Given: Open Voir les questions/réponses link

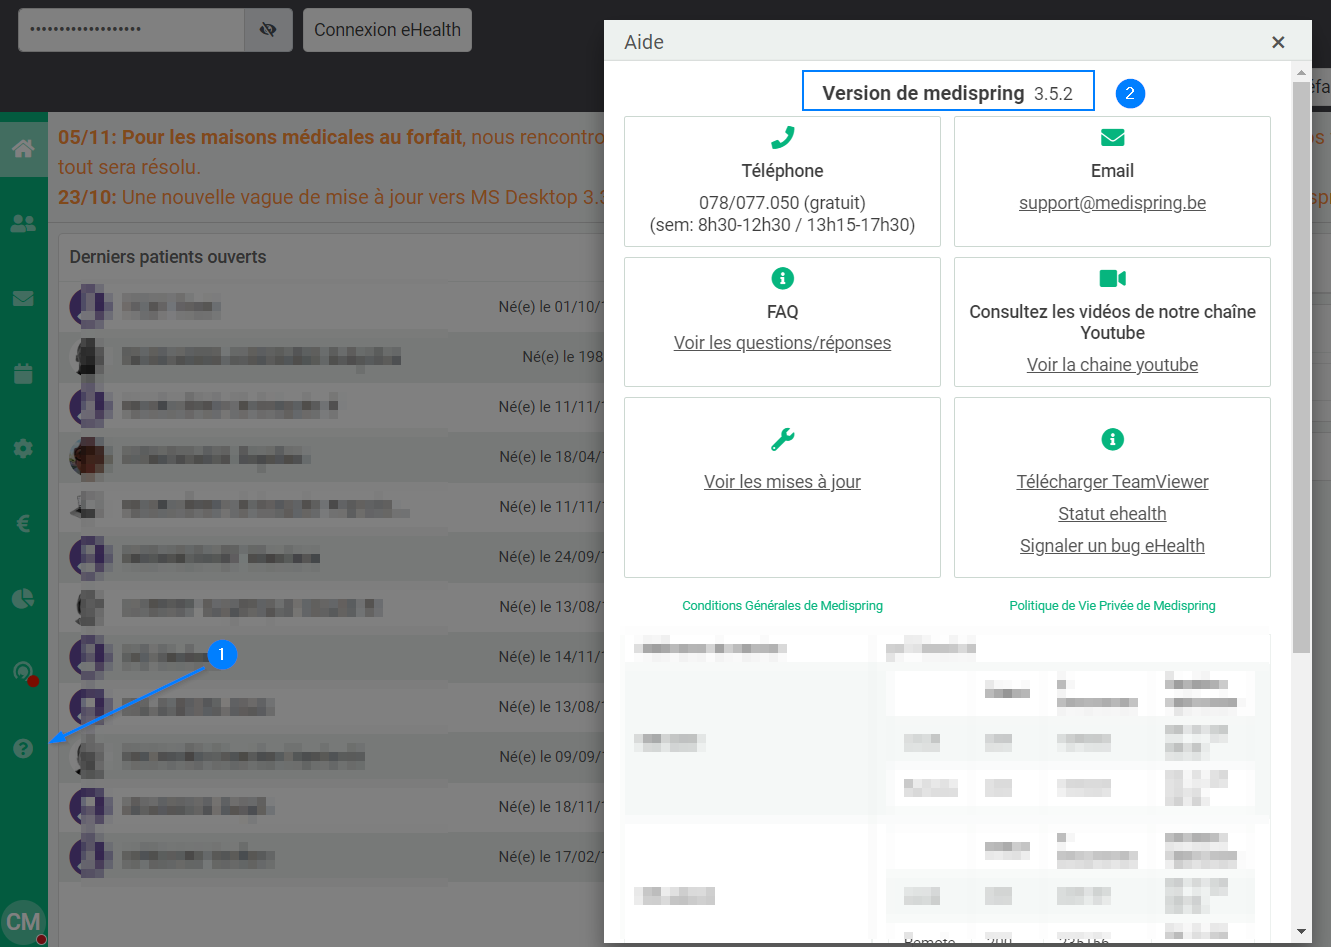Looking at the screenshot, I should 782,343.
